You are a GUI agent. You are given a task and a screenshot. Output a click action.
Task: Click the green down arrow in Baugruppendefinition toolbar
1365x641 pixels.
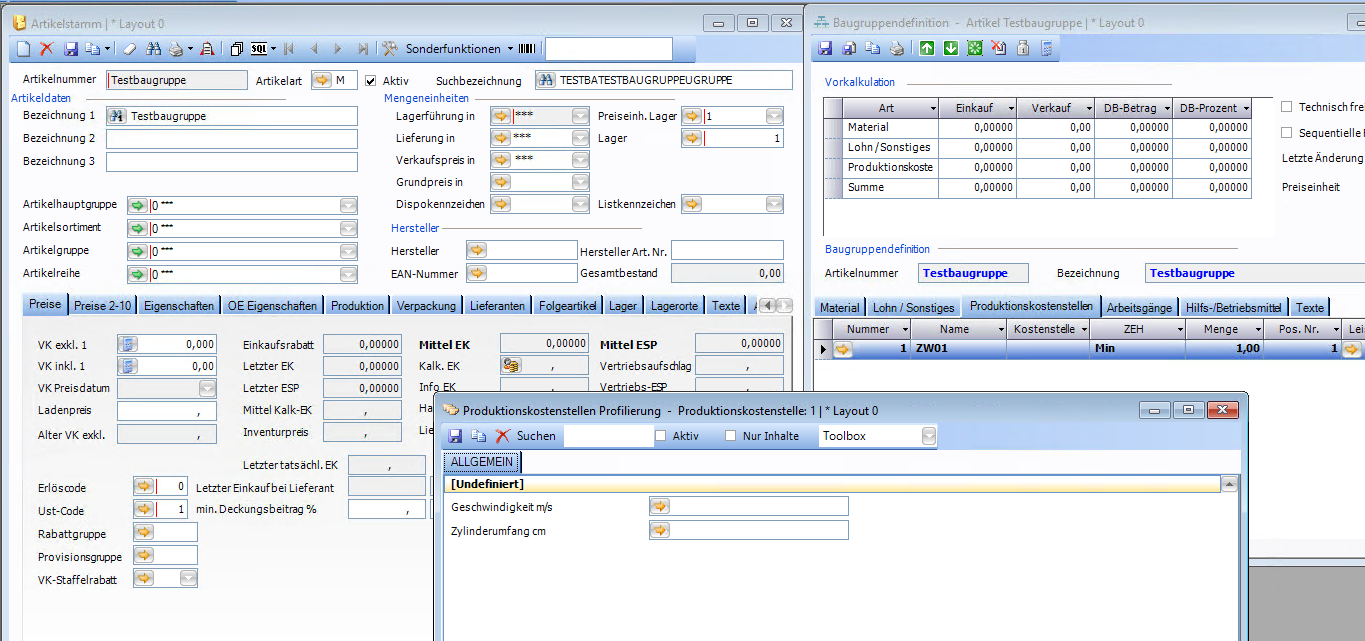click(x=950, y=48)
